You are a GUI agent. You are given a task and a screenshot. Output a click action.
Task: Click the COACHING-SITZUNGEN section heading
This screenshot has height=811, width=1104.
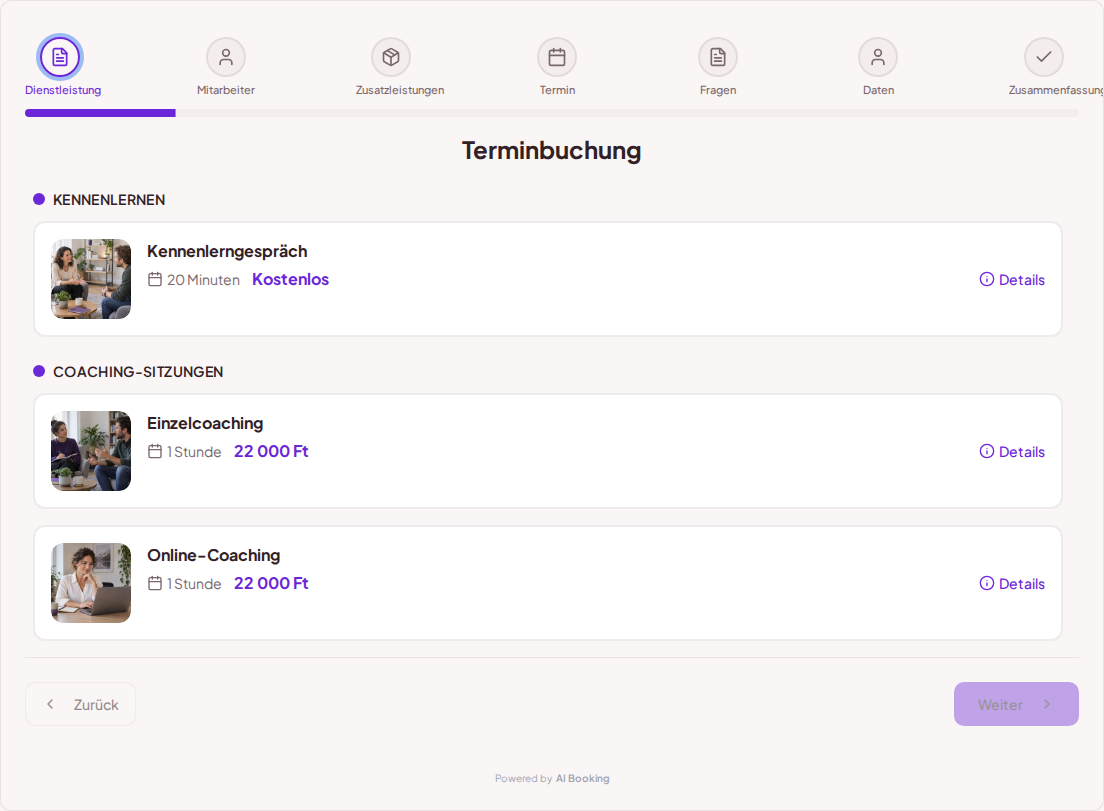click(138, 372)
